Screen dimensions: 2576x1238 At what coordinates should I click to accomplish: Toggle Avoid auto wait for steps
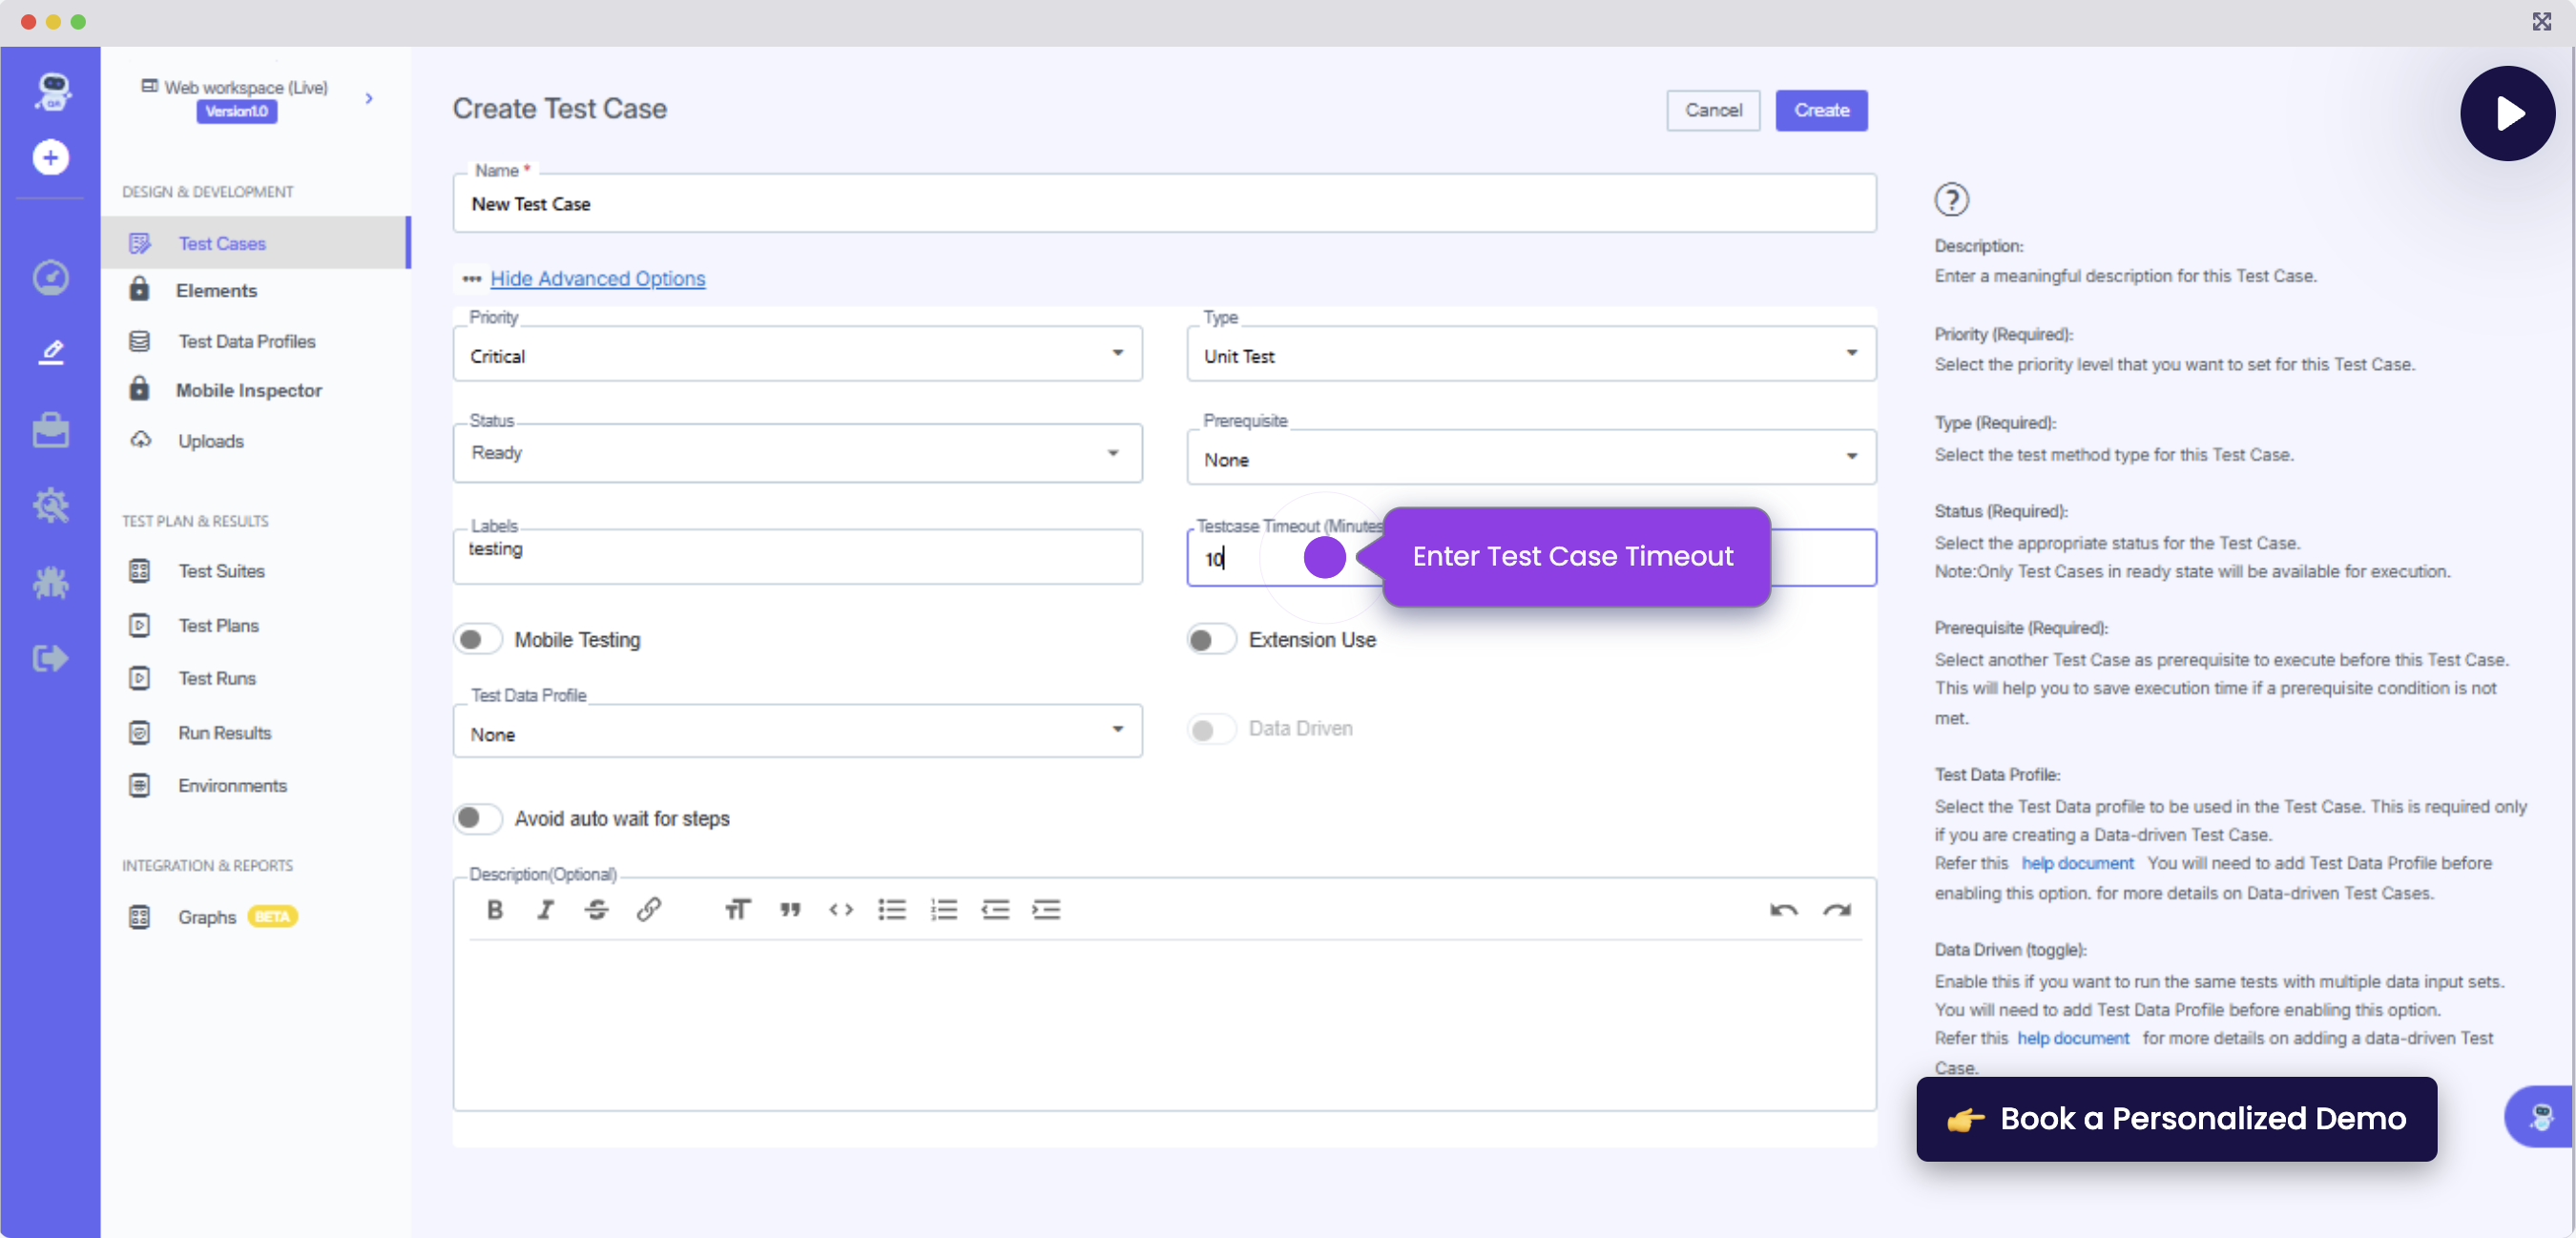click(x=477, y=818)
